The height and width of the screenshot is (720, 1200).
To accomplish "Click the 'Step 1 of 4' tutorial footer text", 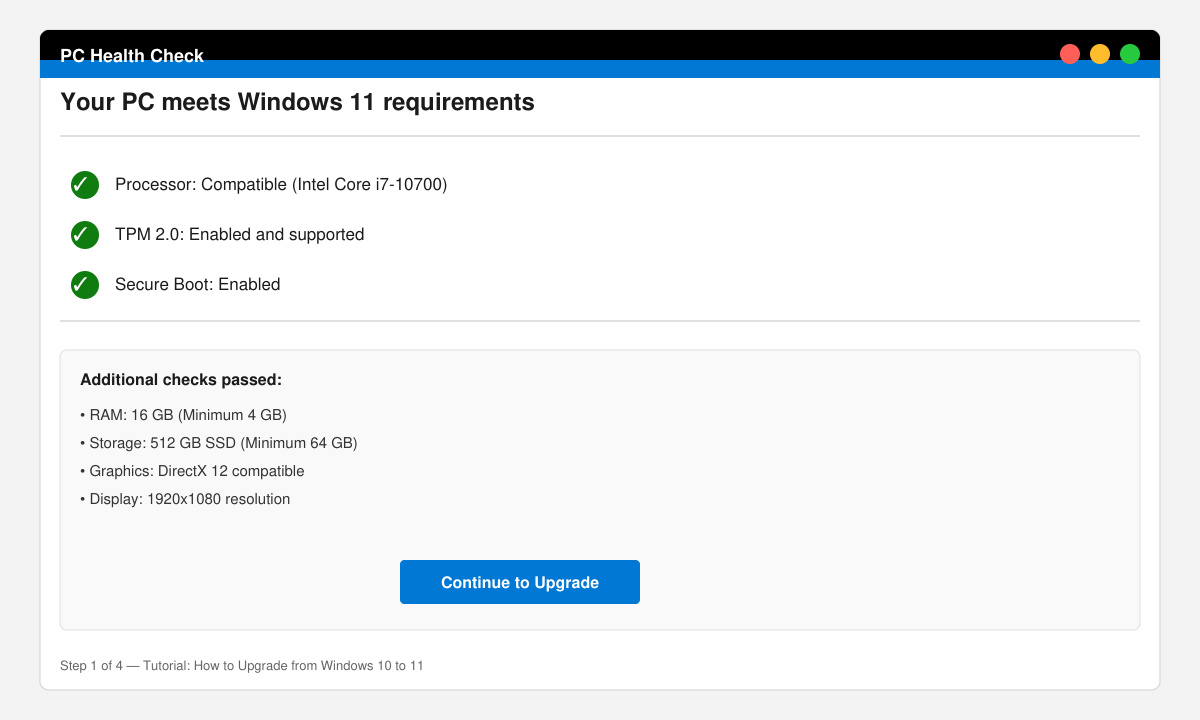I will tap(242, 665).
